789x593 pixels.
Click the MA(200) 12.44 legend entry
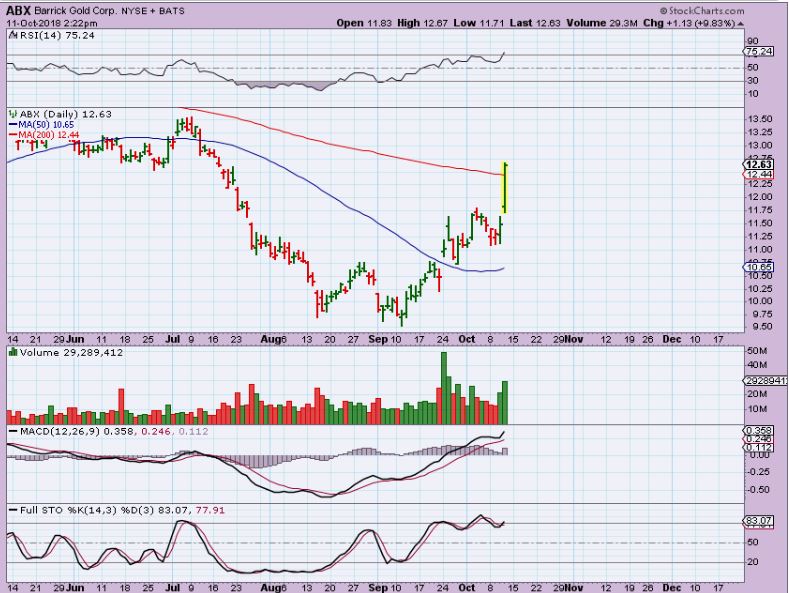tap(44, 135)
